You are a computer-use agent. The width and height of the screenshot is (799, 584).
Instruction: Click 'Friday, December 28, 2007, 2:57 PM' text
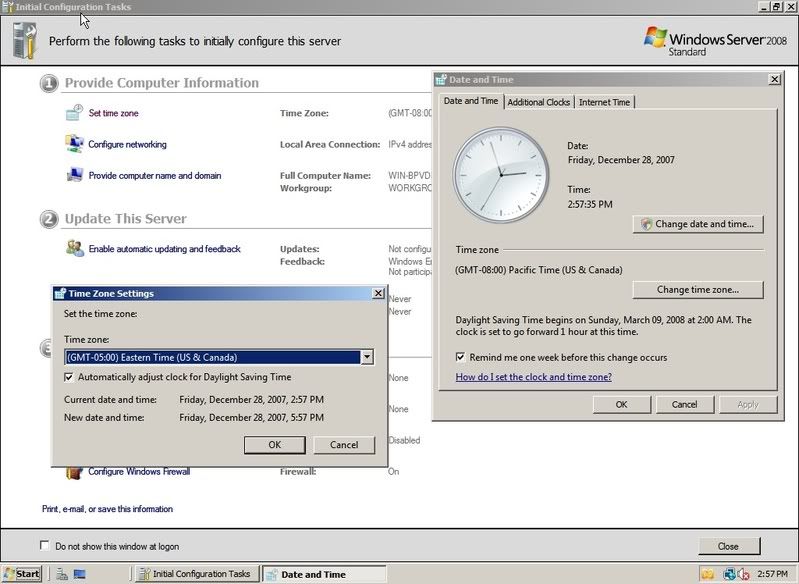pos(252,400)
